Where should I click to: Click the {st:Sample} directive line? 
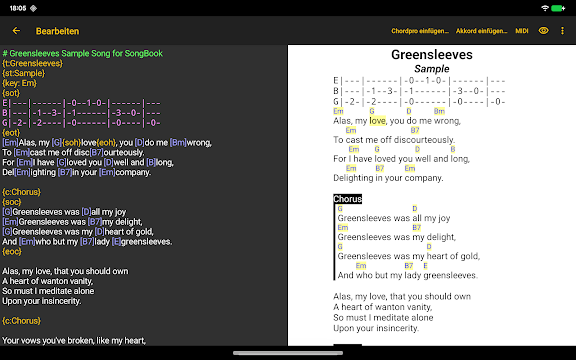[x=24, y=73]
